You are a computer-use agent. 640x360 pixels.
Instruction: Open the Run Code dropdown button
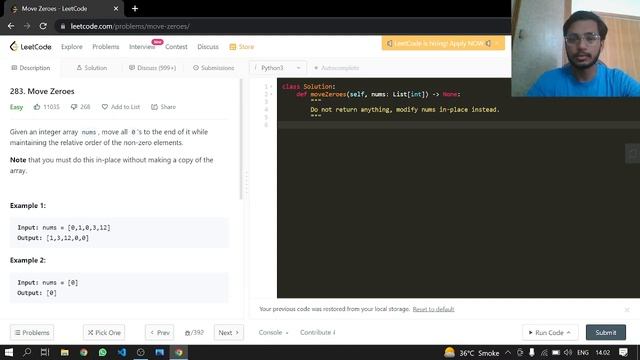[x=549, y=333]
